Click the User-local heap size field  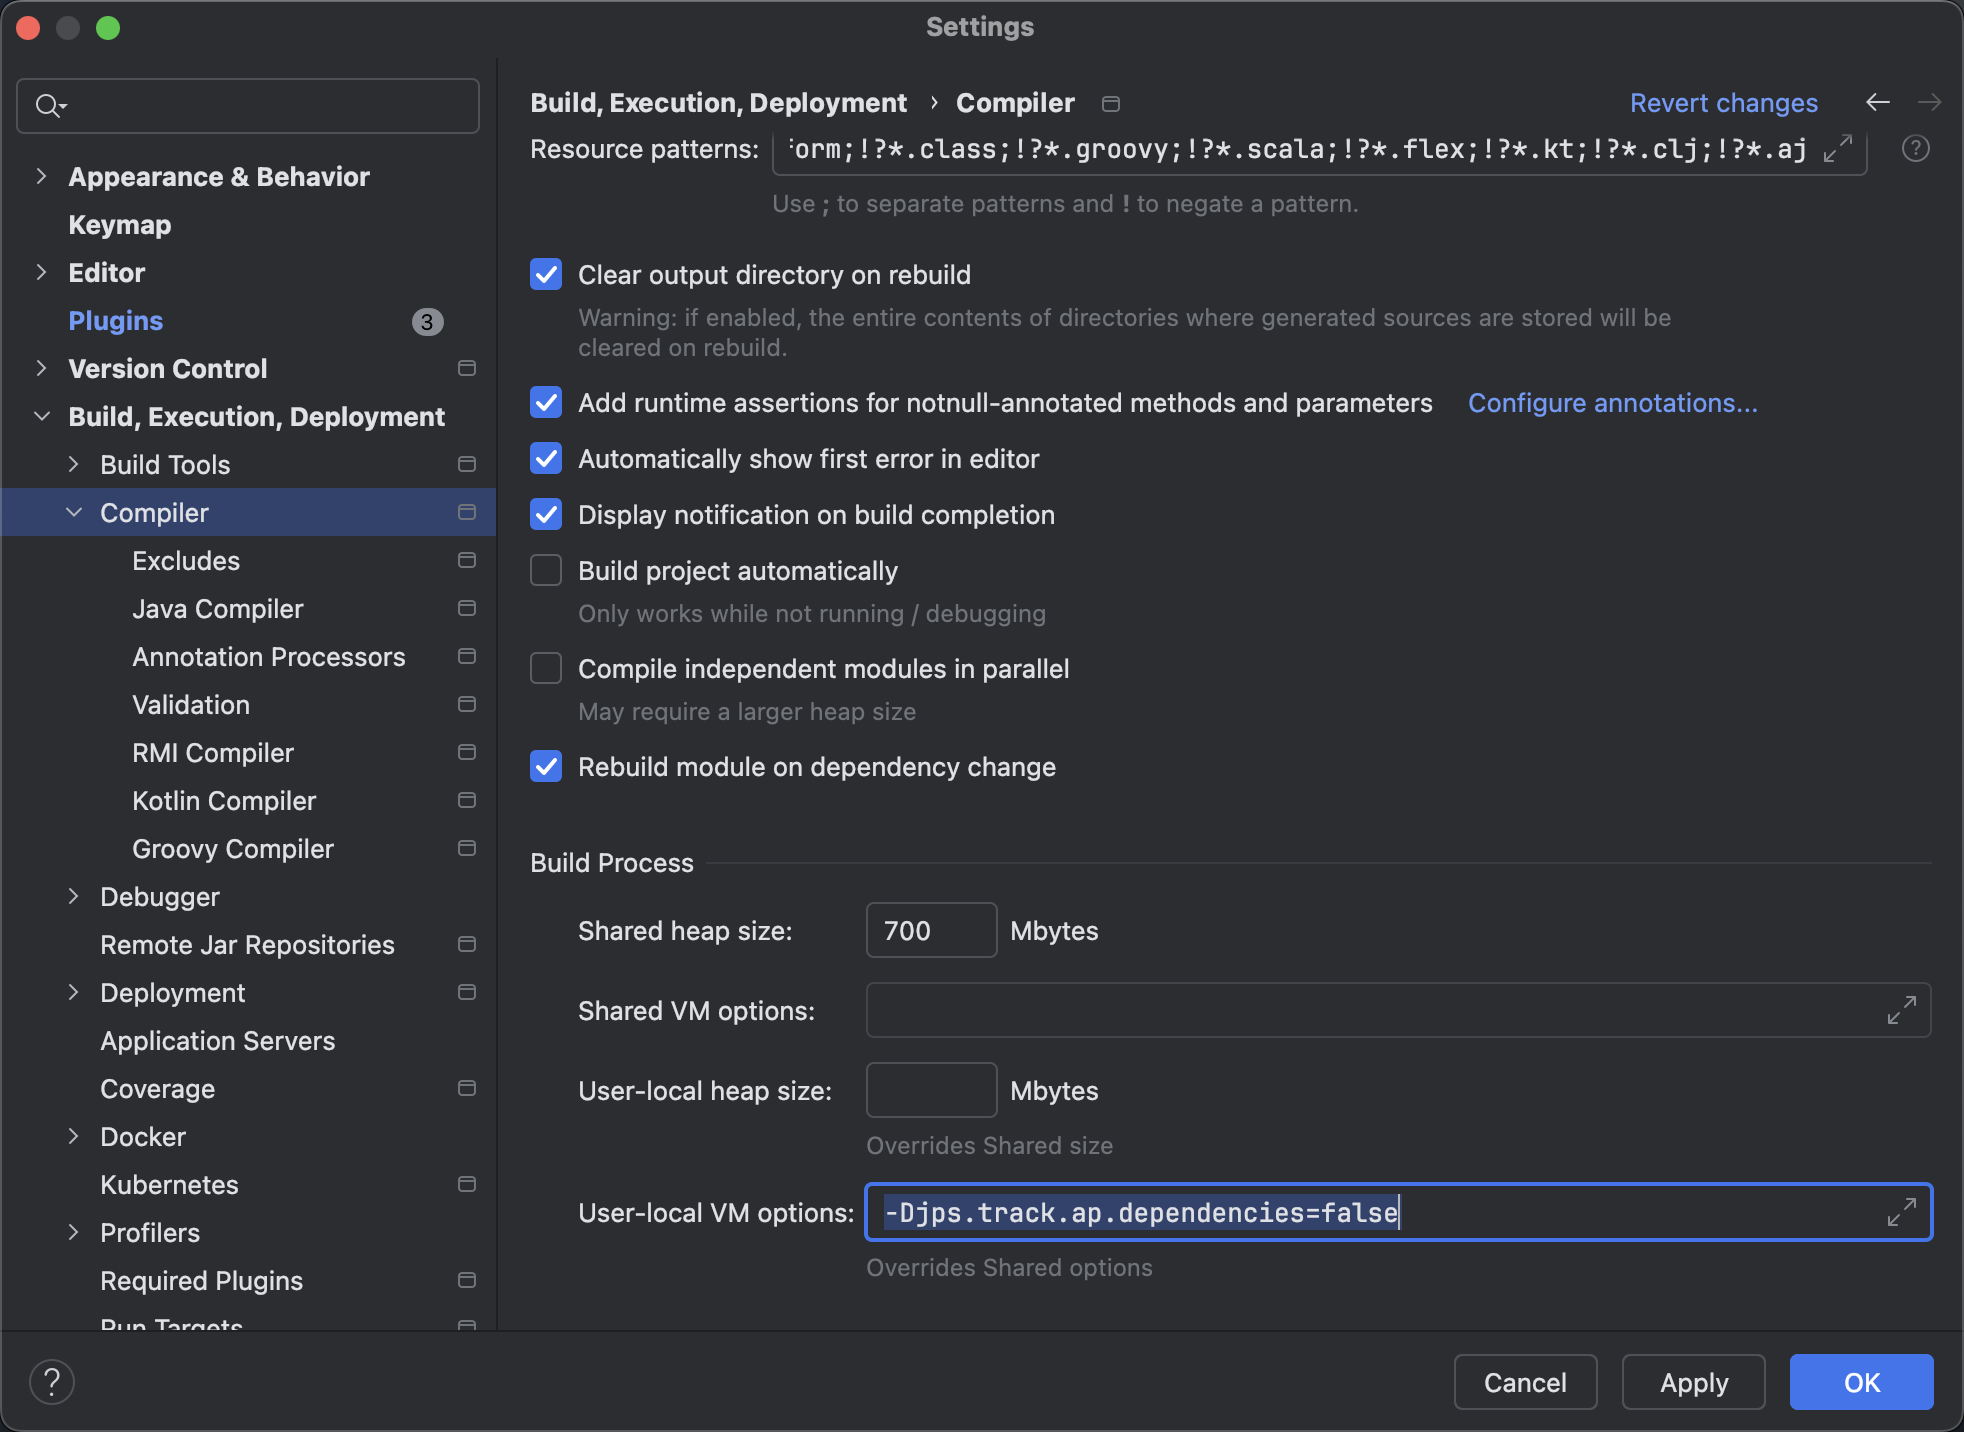[931, 1090]
